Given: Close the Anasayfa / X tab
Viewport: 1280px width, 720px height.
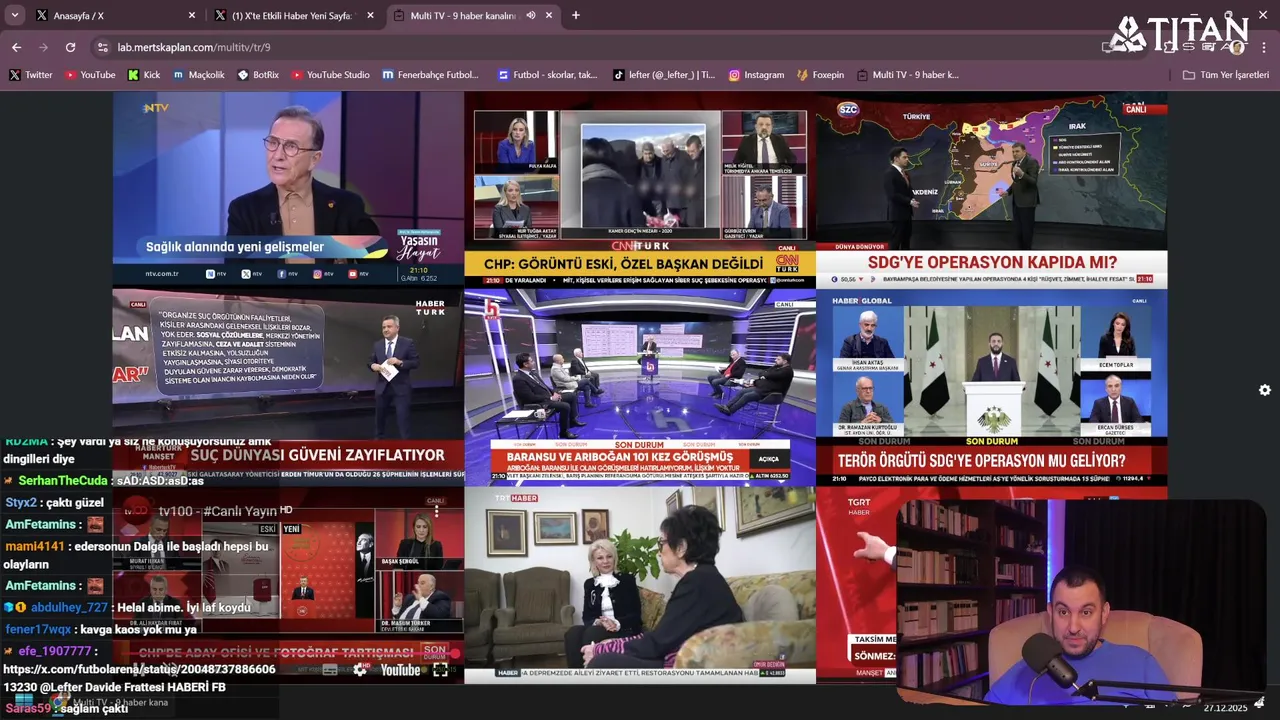Looking at the screenshot, I should click(192, 15).
